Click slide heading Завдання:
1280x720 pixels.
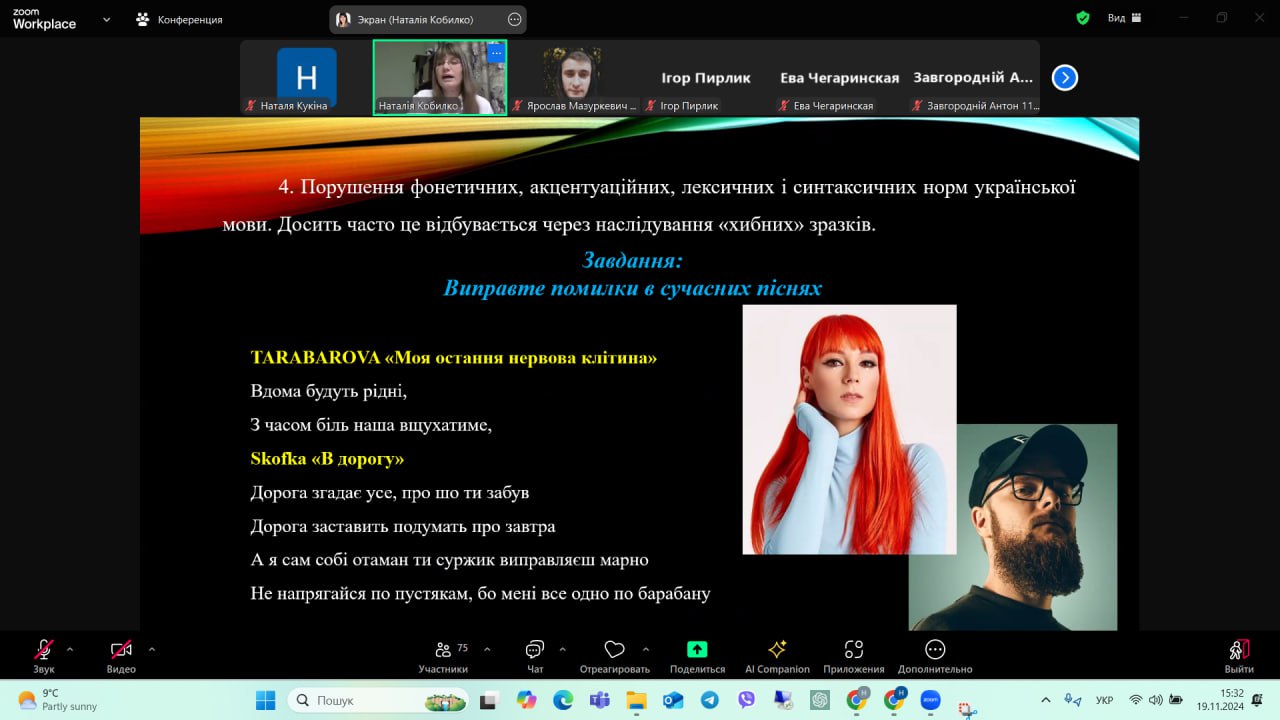click(632, 260)
